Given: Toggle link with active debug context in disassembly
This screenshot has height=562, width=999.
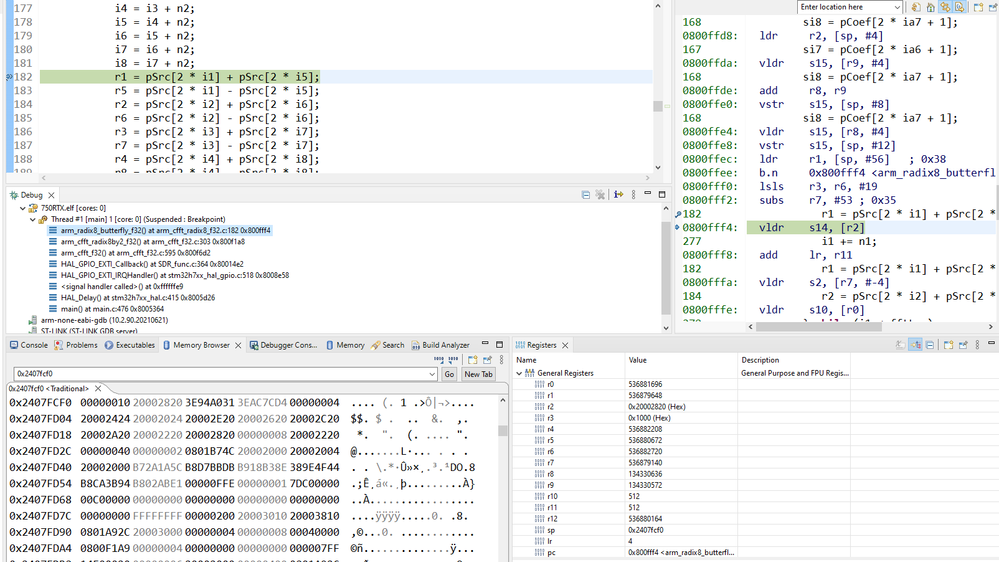Looking at the screenshot, I should [x=945, y=7].
